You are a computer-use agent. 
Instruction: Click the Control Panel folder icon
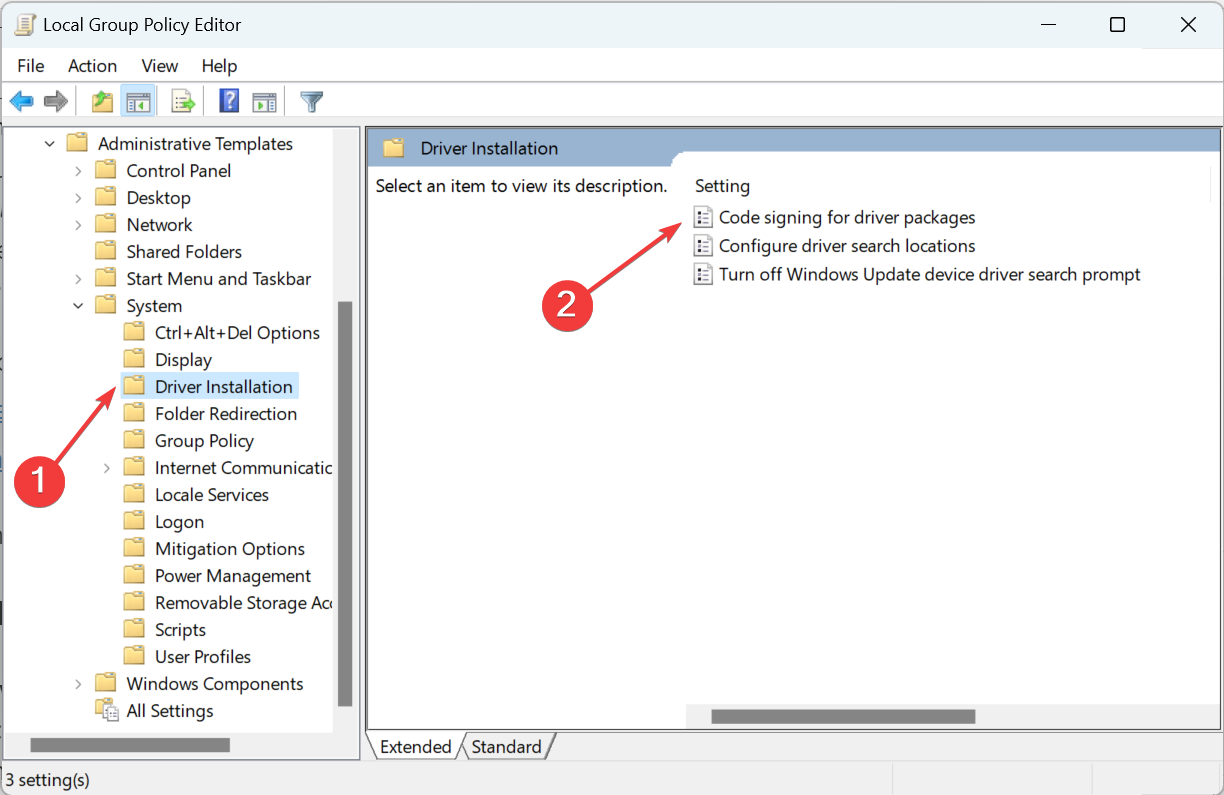click(x=106, y=170)
